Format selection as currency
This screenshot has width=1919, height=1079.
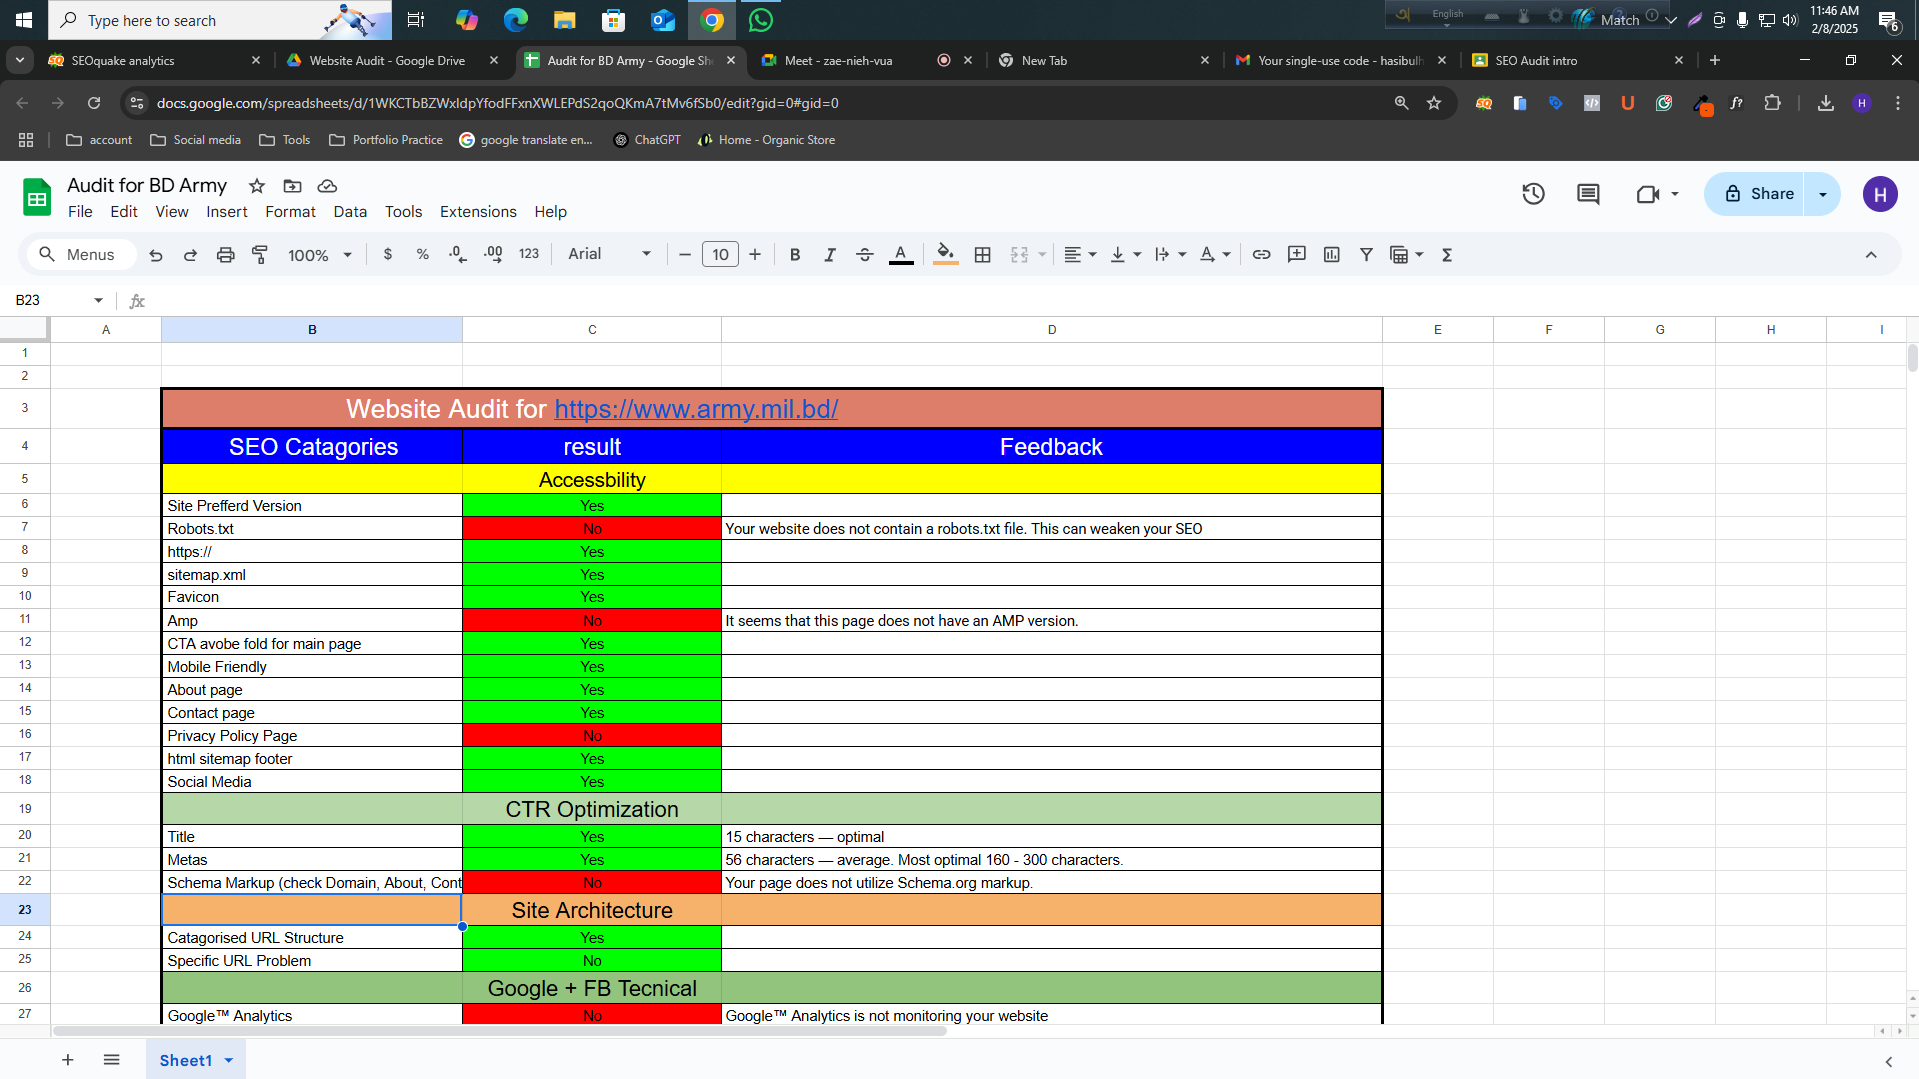(x=388, y=254)
